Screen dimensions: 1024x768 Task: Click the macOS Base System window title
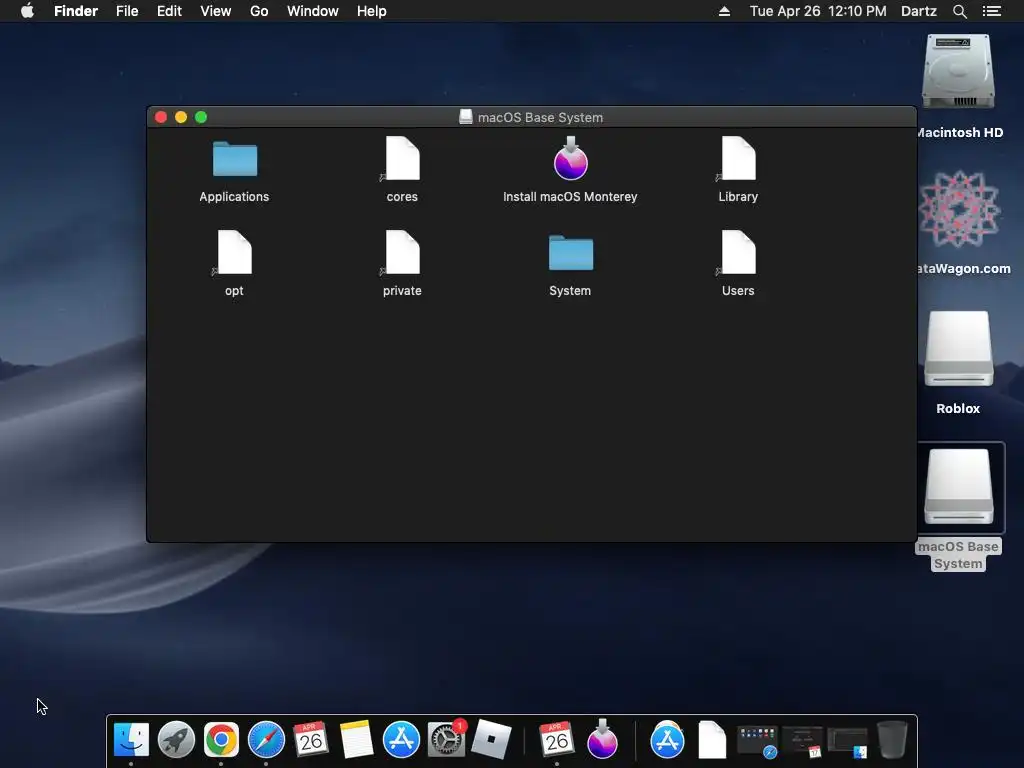540,118
